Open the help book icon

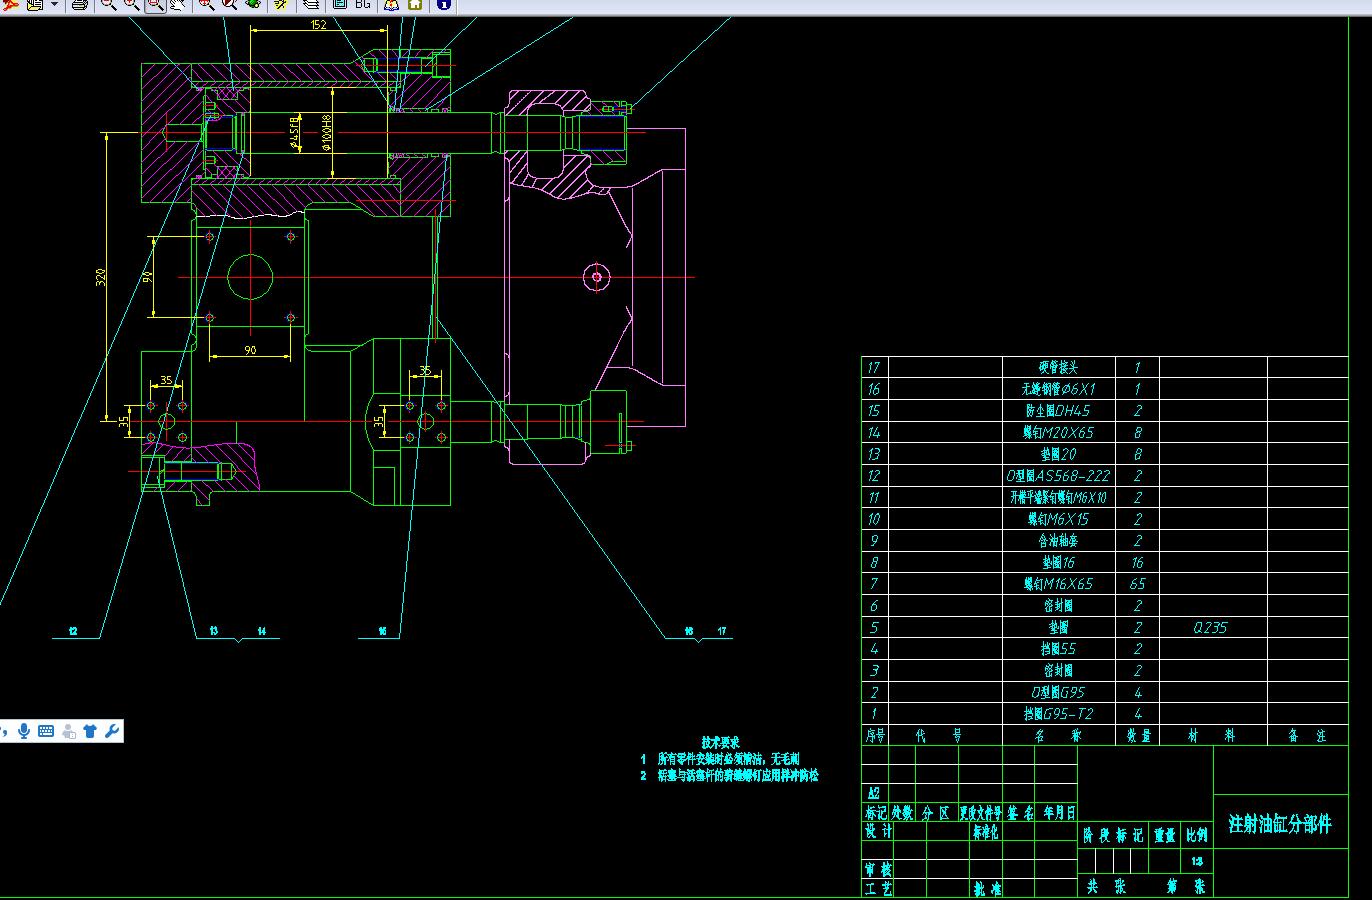(391, 4)
